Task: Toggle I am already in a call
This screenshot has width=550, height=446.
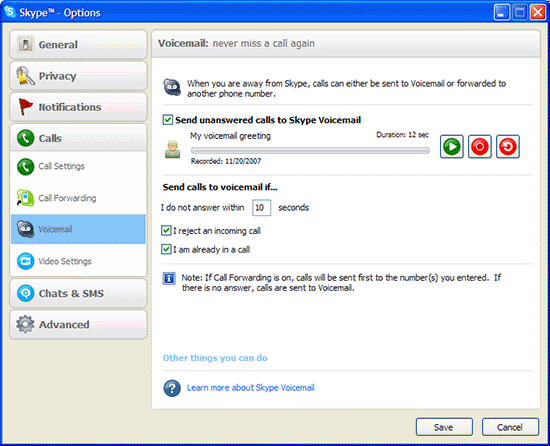Action: (166, 249)
